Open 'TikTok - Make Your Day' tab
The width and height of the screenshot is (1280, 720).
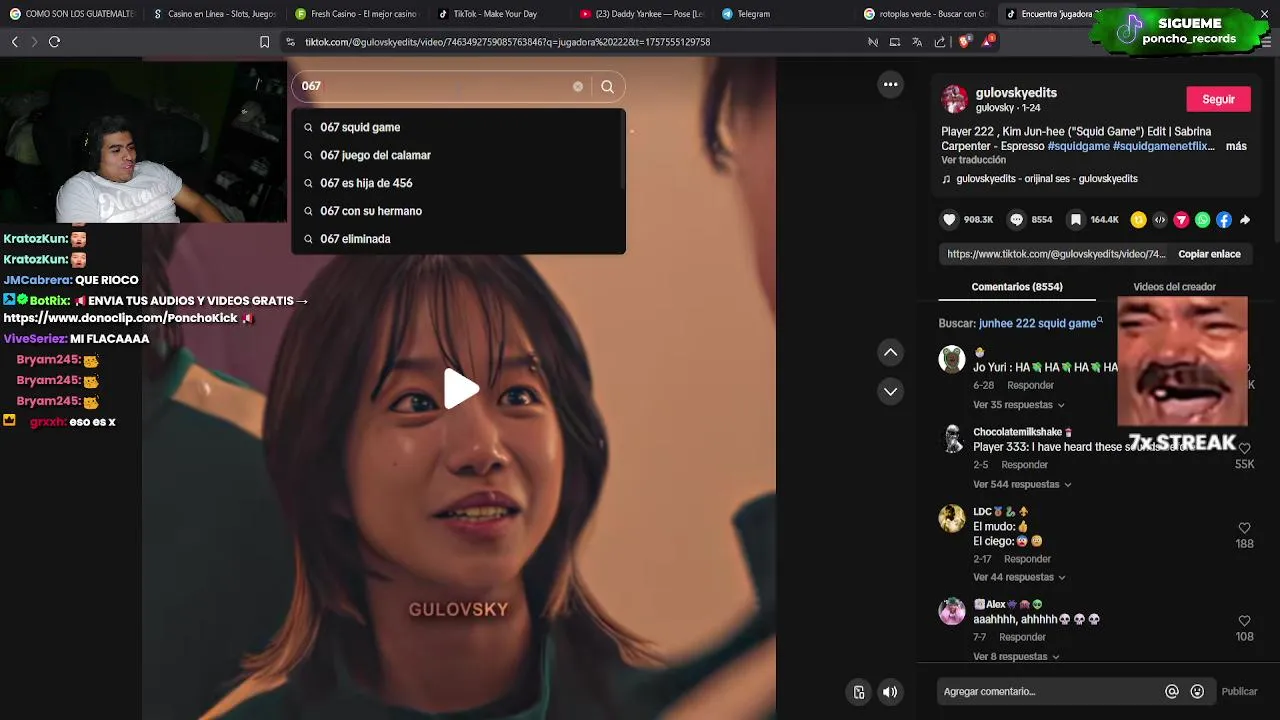pyautogui.click(x=495, y=14)
